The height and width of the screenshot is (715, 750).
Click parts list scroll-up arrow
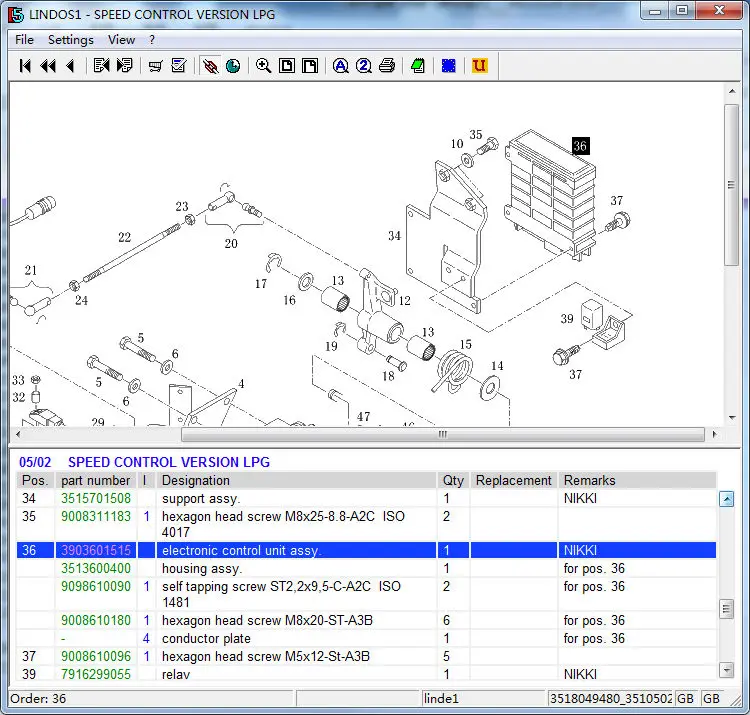pyautogui.click(x=727, y=499)
